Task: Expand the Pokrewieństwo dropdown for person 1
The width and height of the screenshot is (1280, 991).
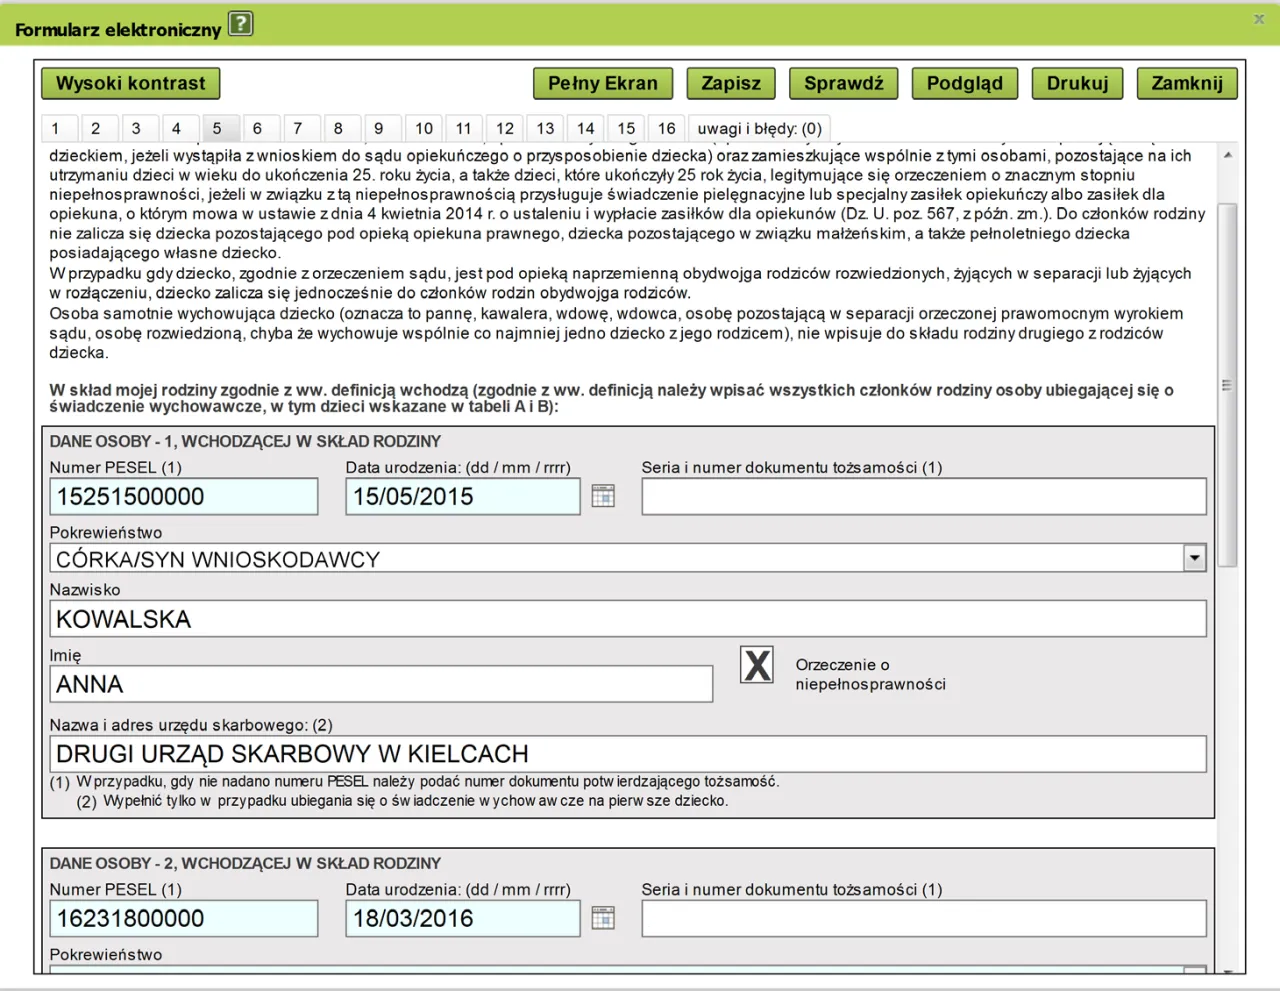Action: 1194,558
